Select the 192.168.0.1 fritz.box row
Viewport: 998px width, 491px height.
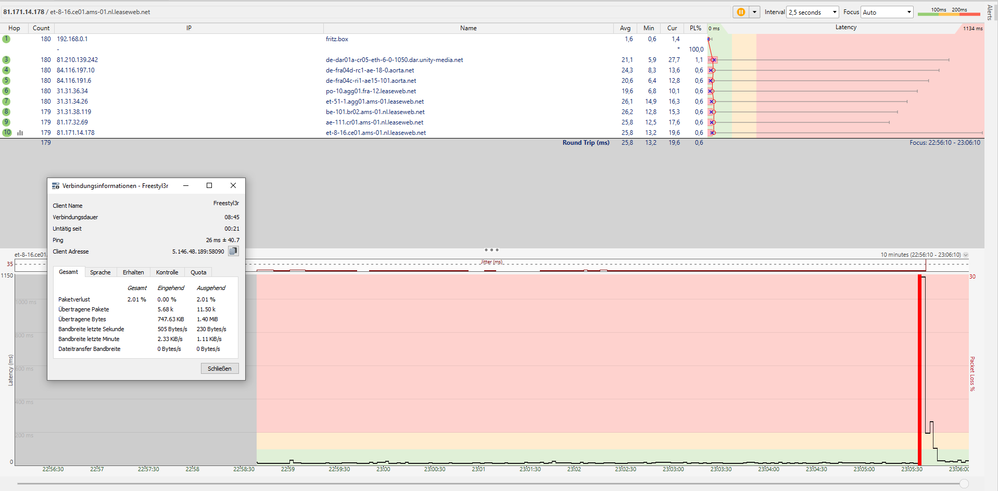tap(353, 39)
